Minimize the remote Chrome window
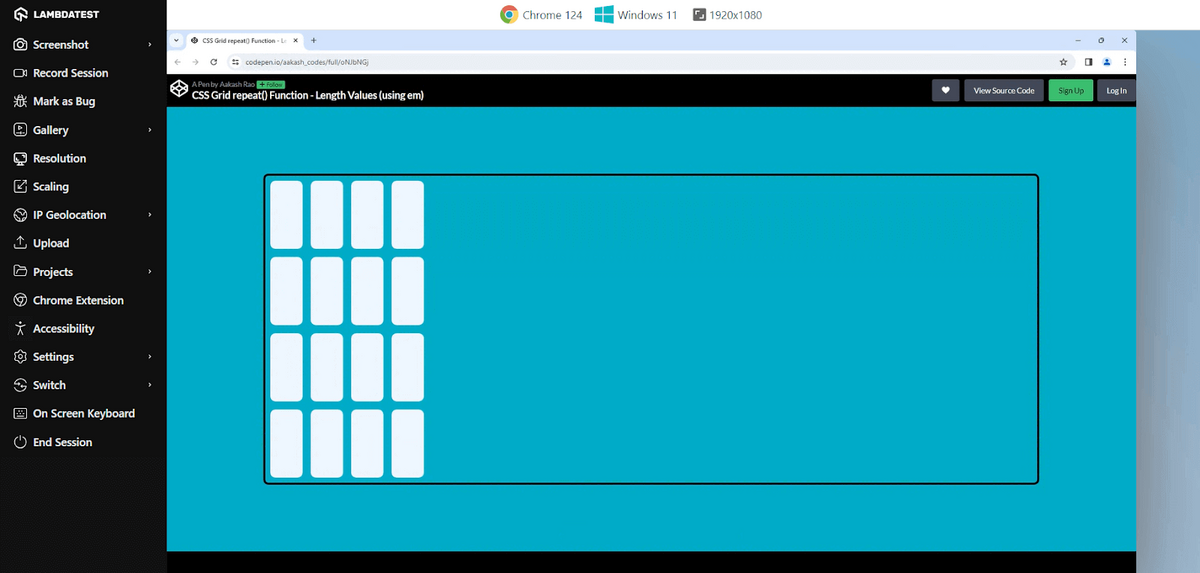The height and width of the screenshot is (573, 1200). [1078, 40]
